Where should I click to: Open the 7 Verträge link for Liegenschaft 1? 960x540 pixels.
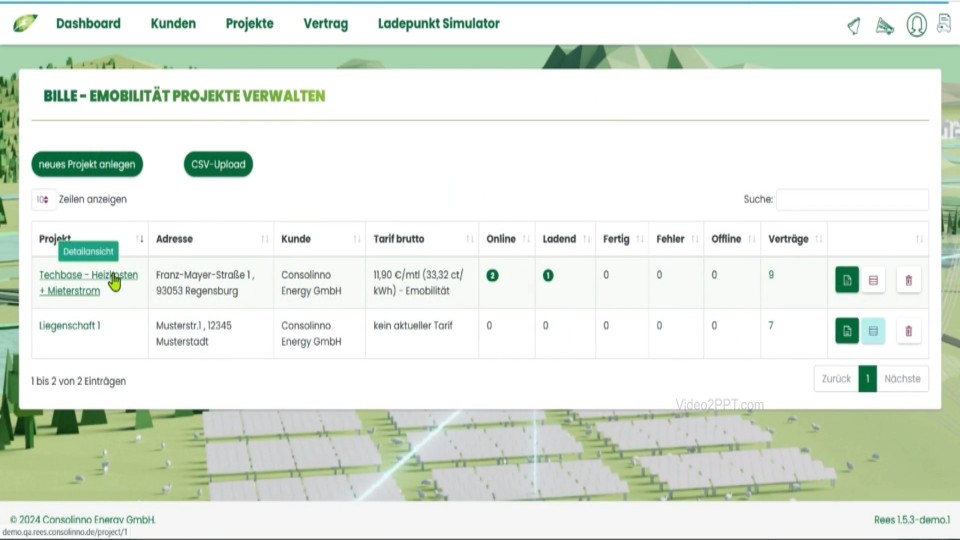pyautogui.click(x=771, y=326)
